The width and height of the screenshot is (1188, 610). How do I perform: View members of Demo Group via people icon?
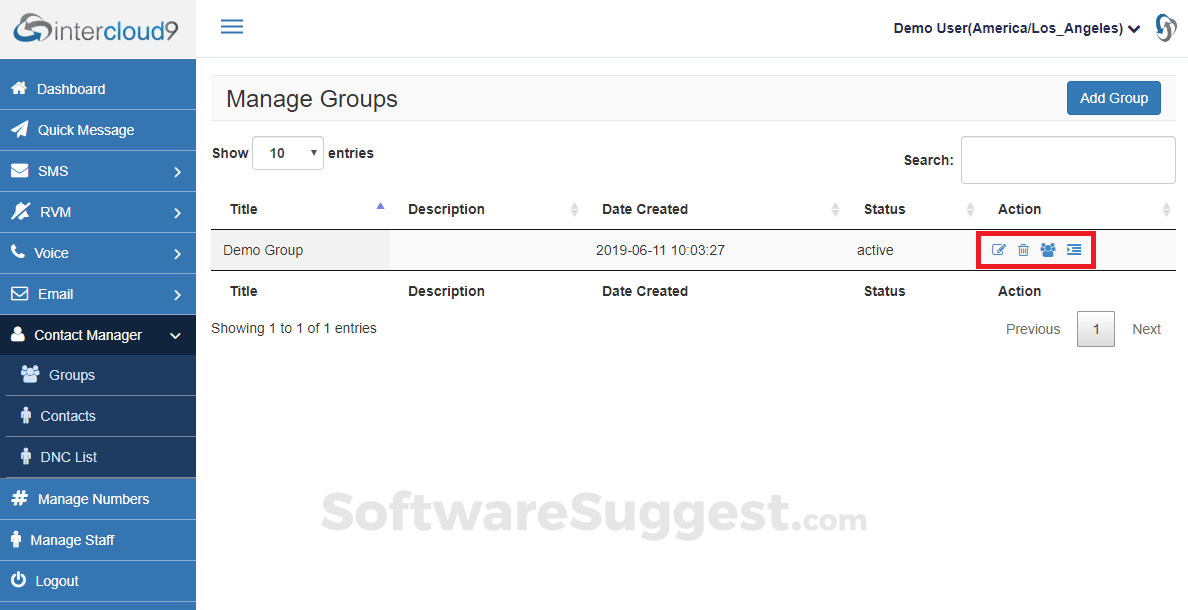1047,249
